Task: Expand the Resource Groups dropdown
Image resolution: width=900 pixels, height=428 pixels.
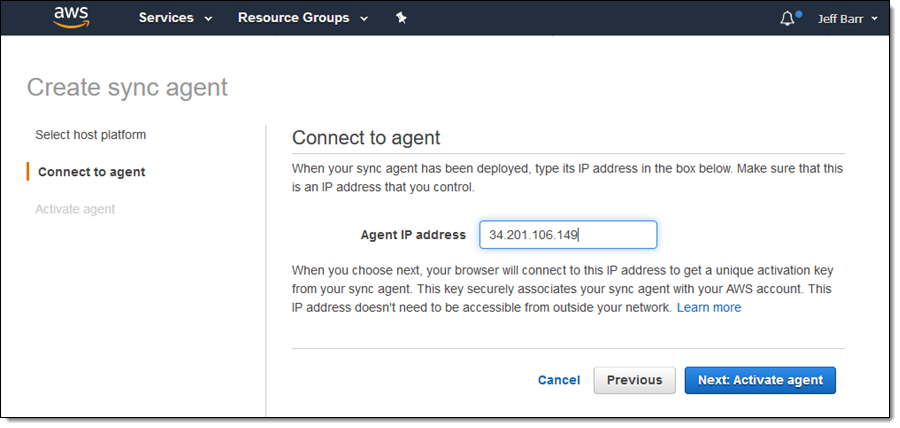Action: [302, 18]
